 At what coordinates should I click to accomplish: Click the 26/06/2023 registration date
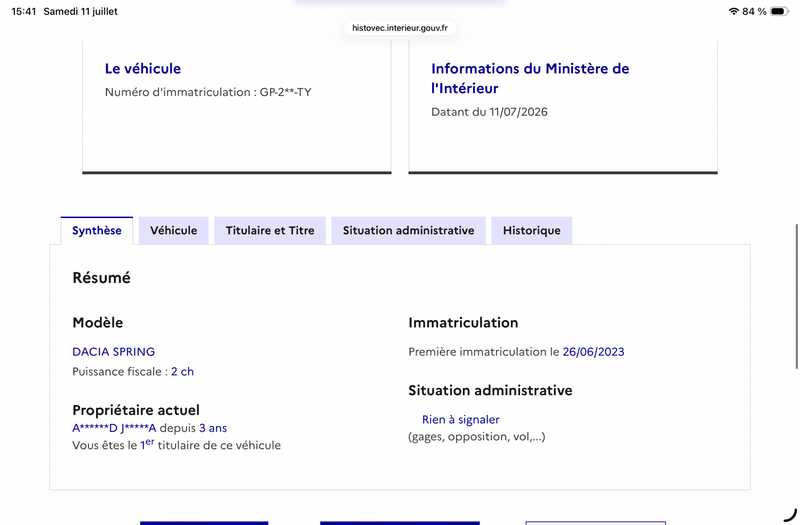[593, 352]
